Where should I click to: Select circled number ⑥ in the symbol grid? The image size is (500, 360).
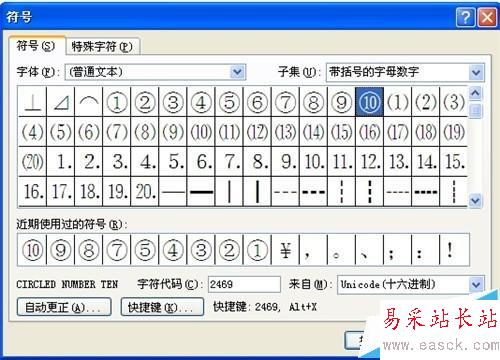[x=257, y=102]
